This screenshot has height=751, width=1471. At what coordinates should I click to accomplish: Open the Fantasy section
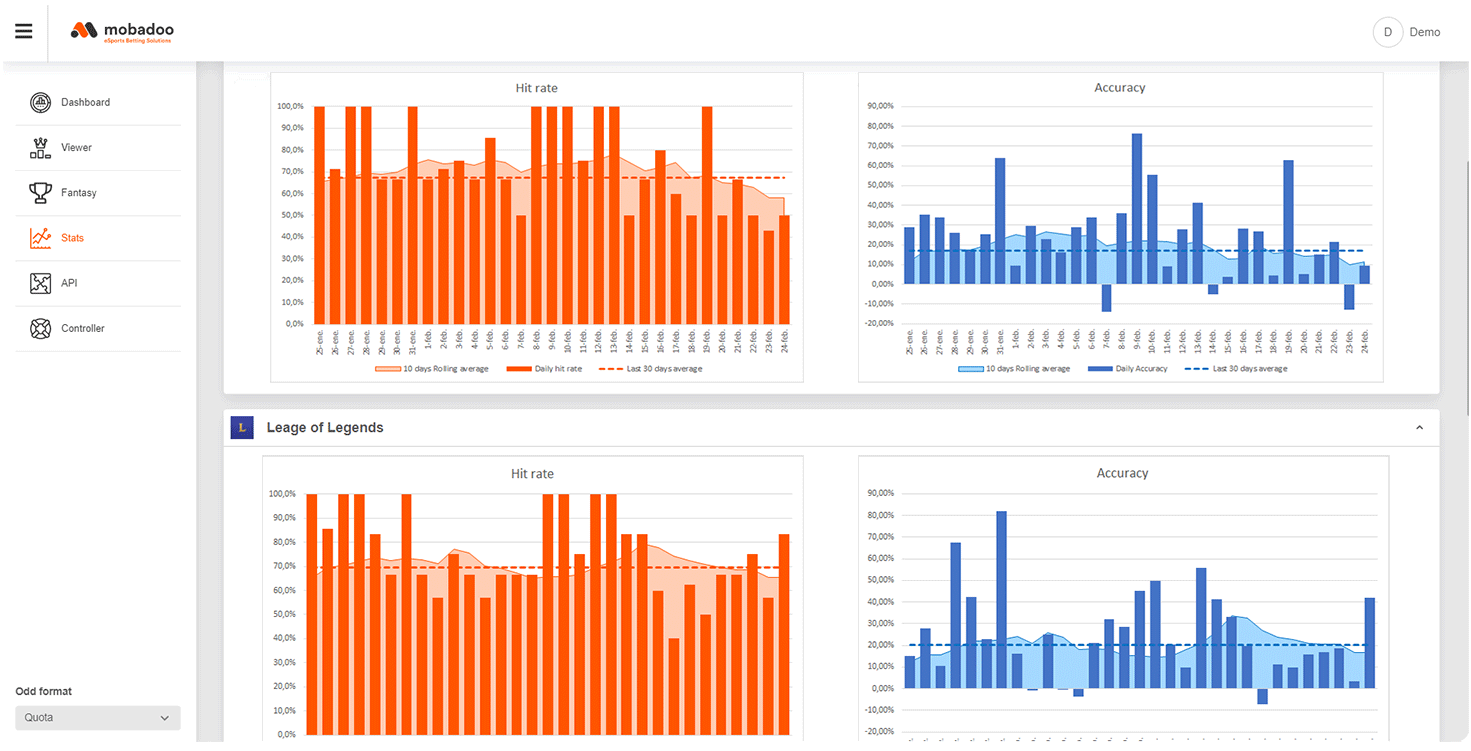[x=79, y=193]
